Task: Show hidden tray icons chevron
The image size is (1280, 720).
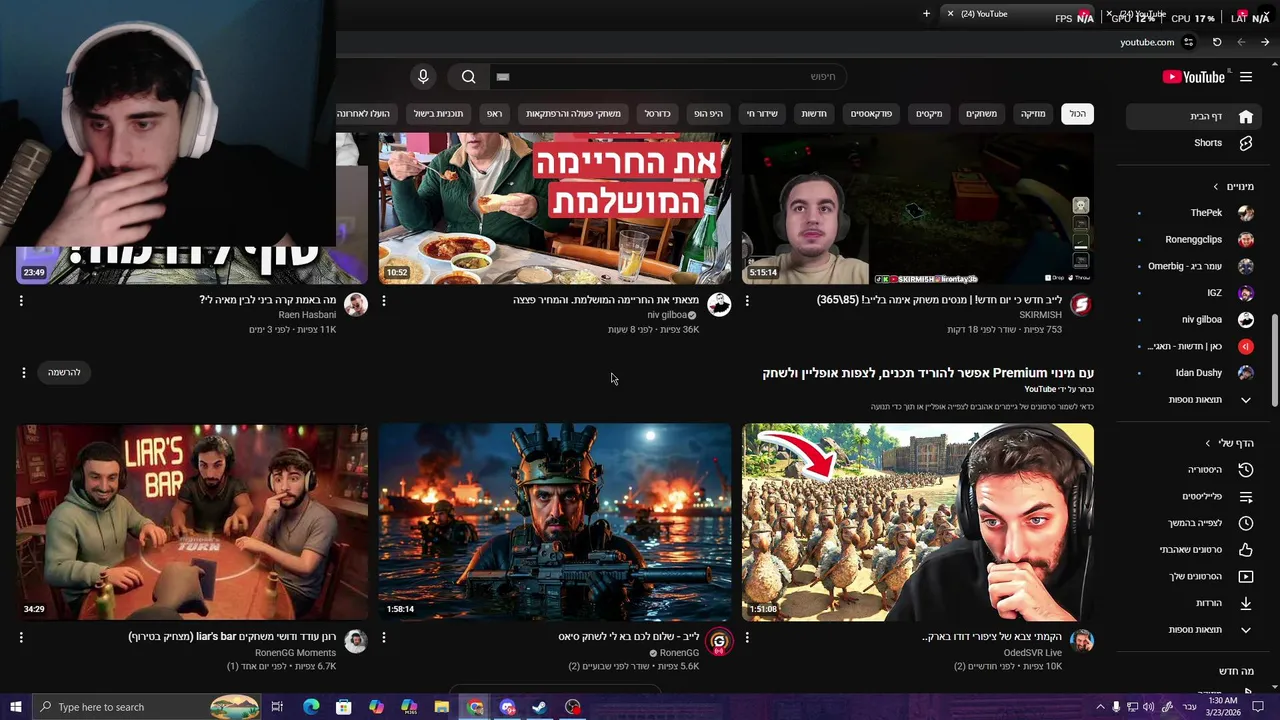Action: (x=1100, y=707)
